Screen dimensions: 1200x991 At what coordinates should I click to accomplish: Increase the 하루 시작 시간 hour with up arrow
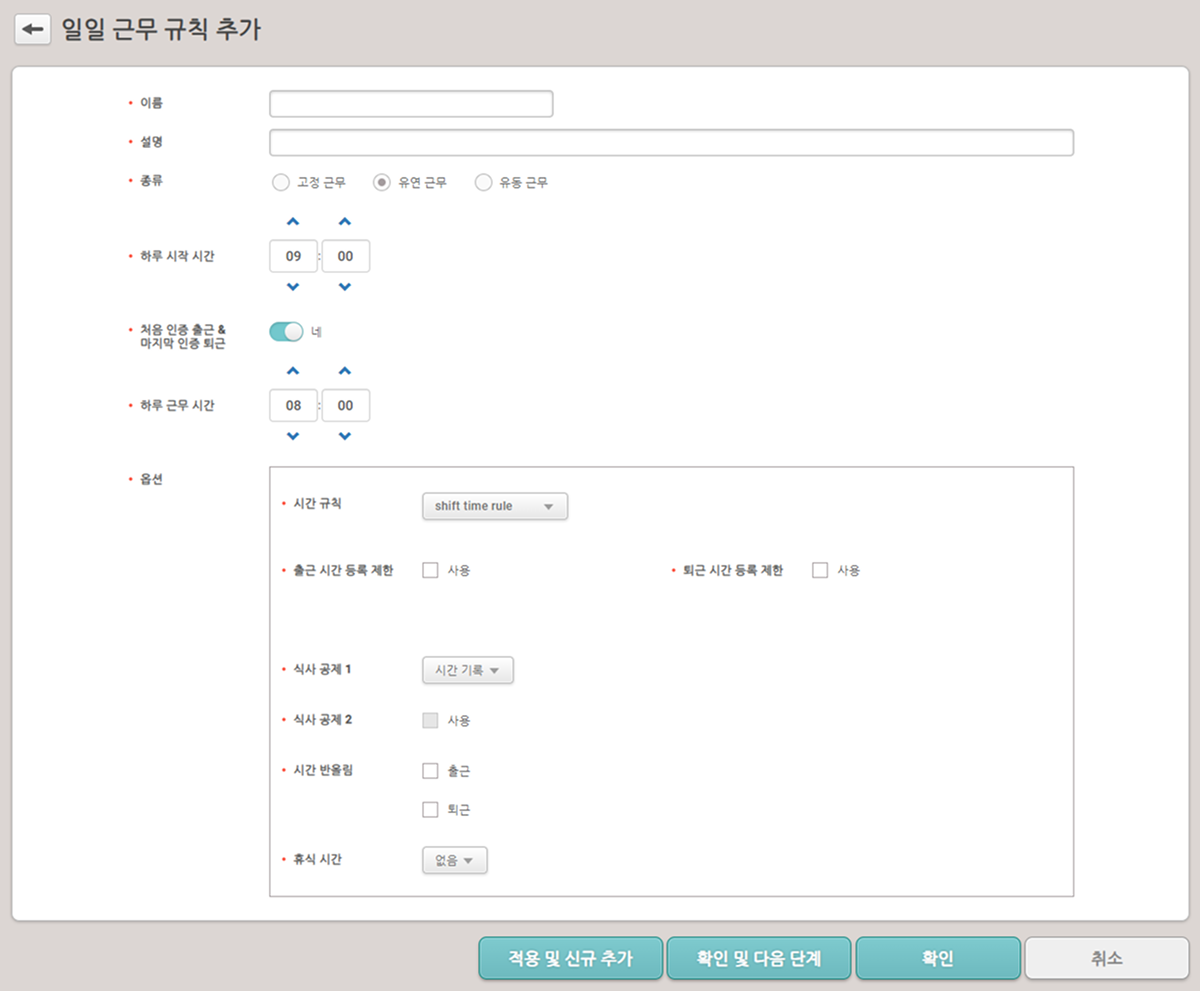coord(293,222)
